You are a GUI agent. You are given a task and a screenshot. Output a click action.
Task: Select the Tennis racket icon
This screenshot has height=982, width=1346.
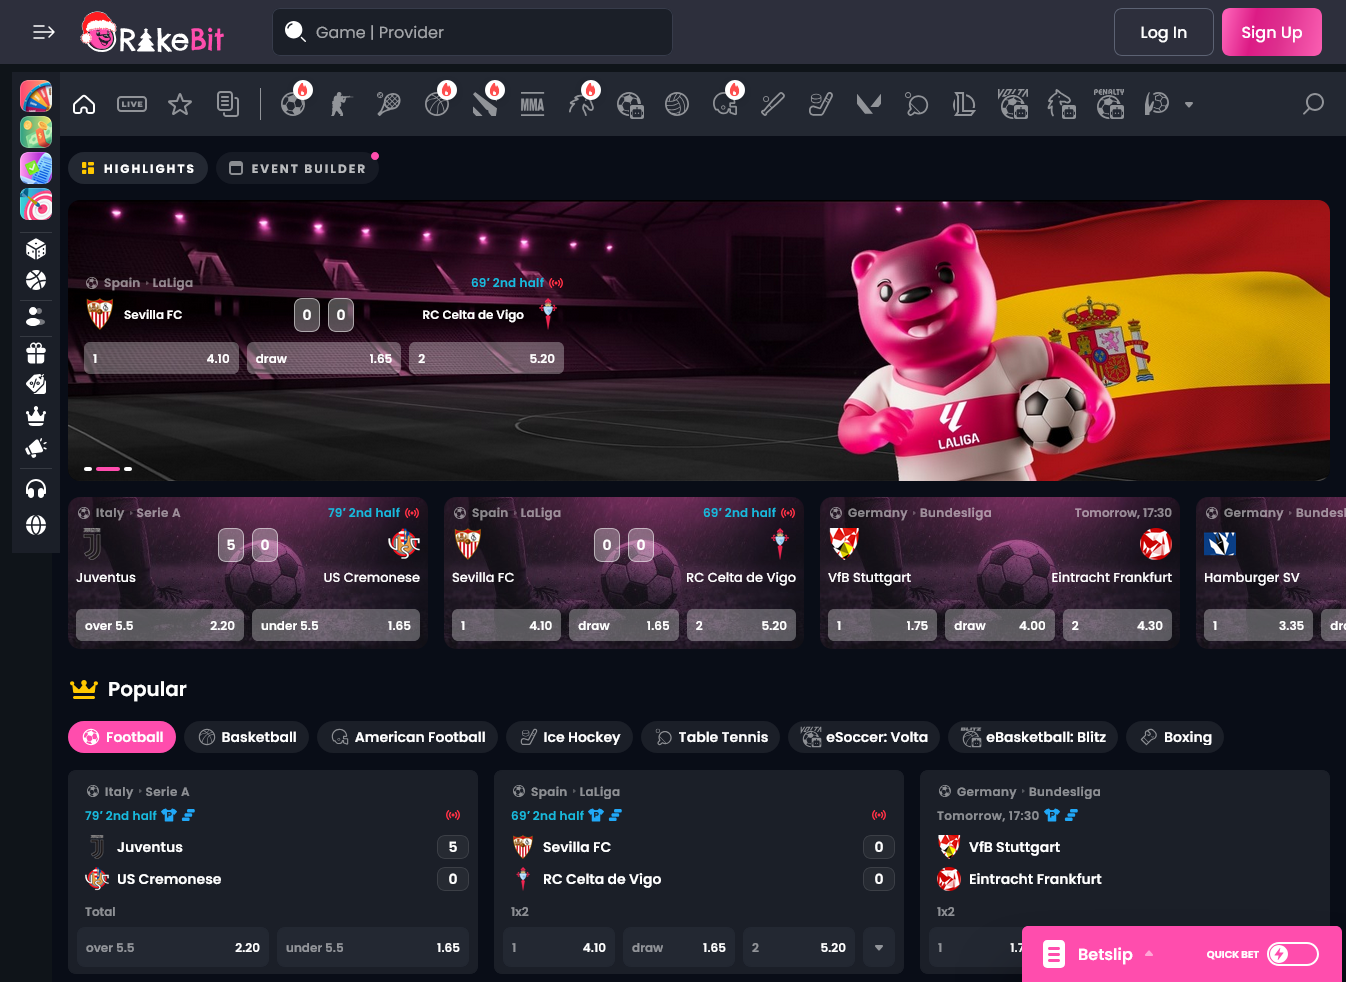389,104
